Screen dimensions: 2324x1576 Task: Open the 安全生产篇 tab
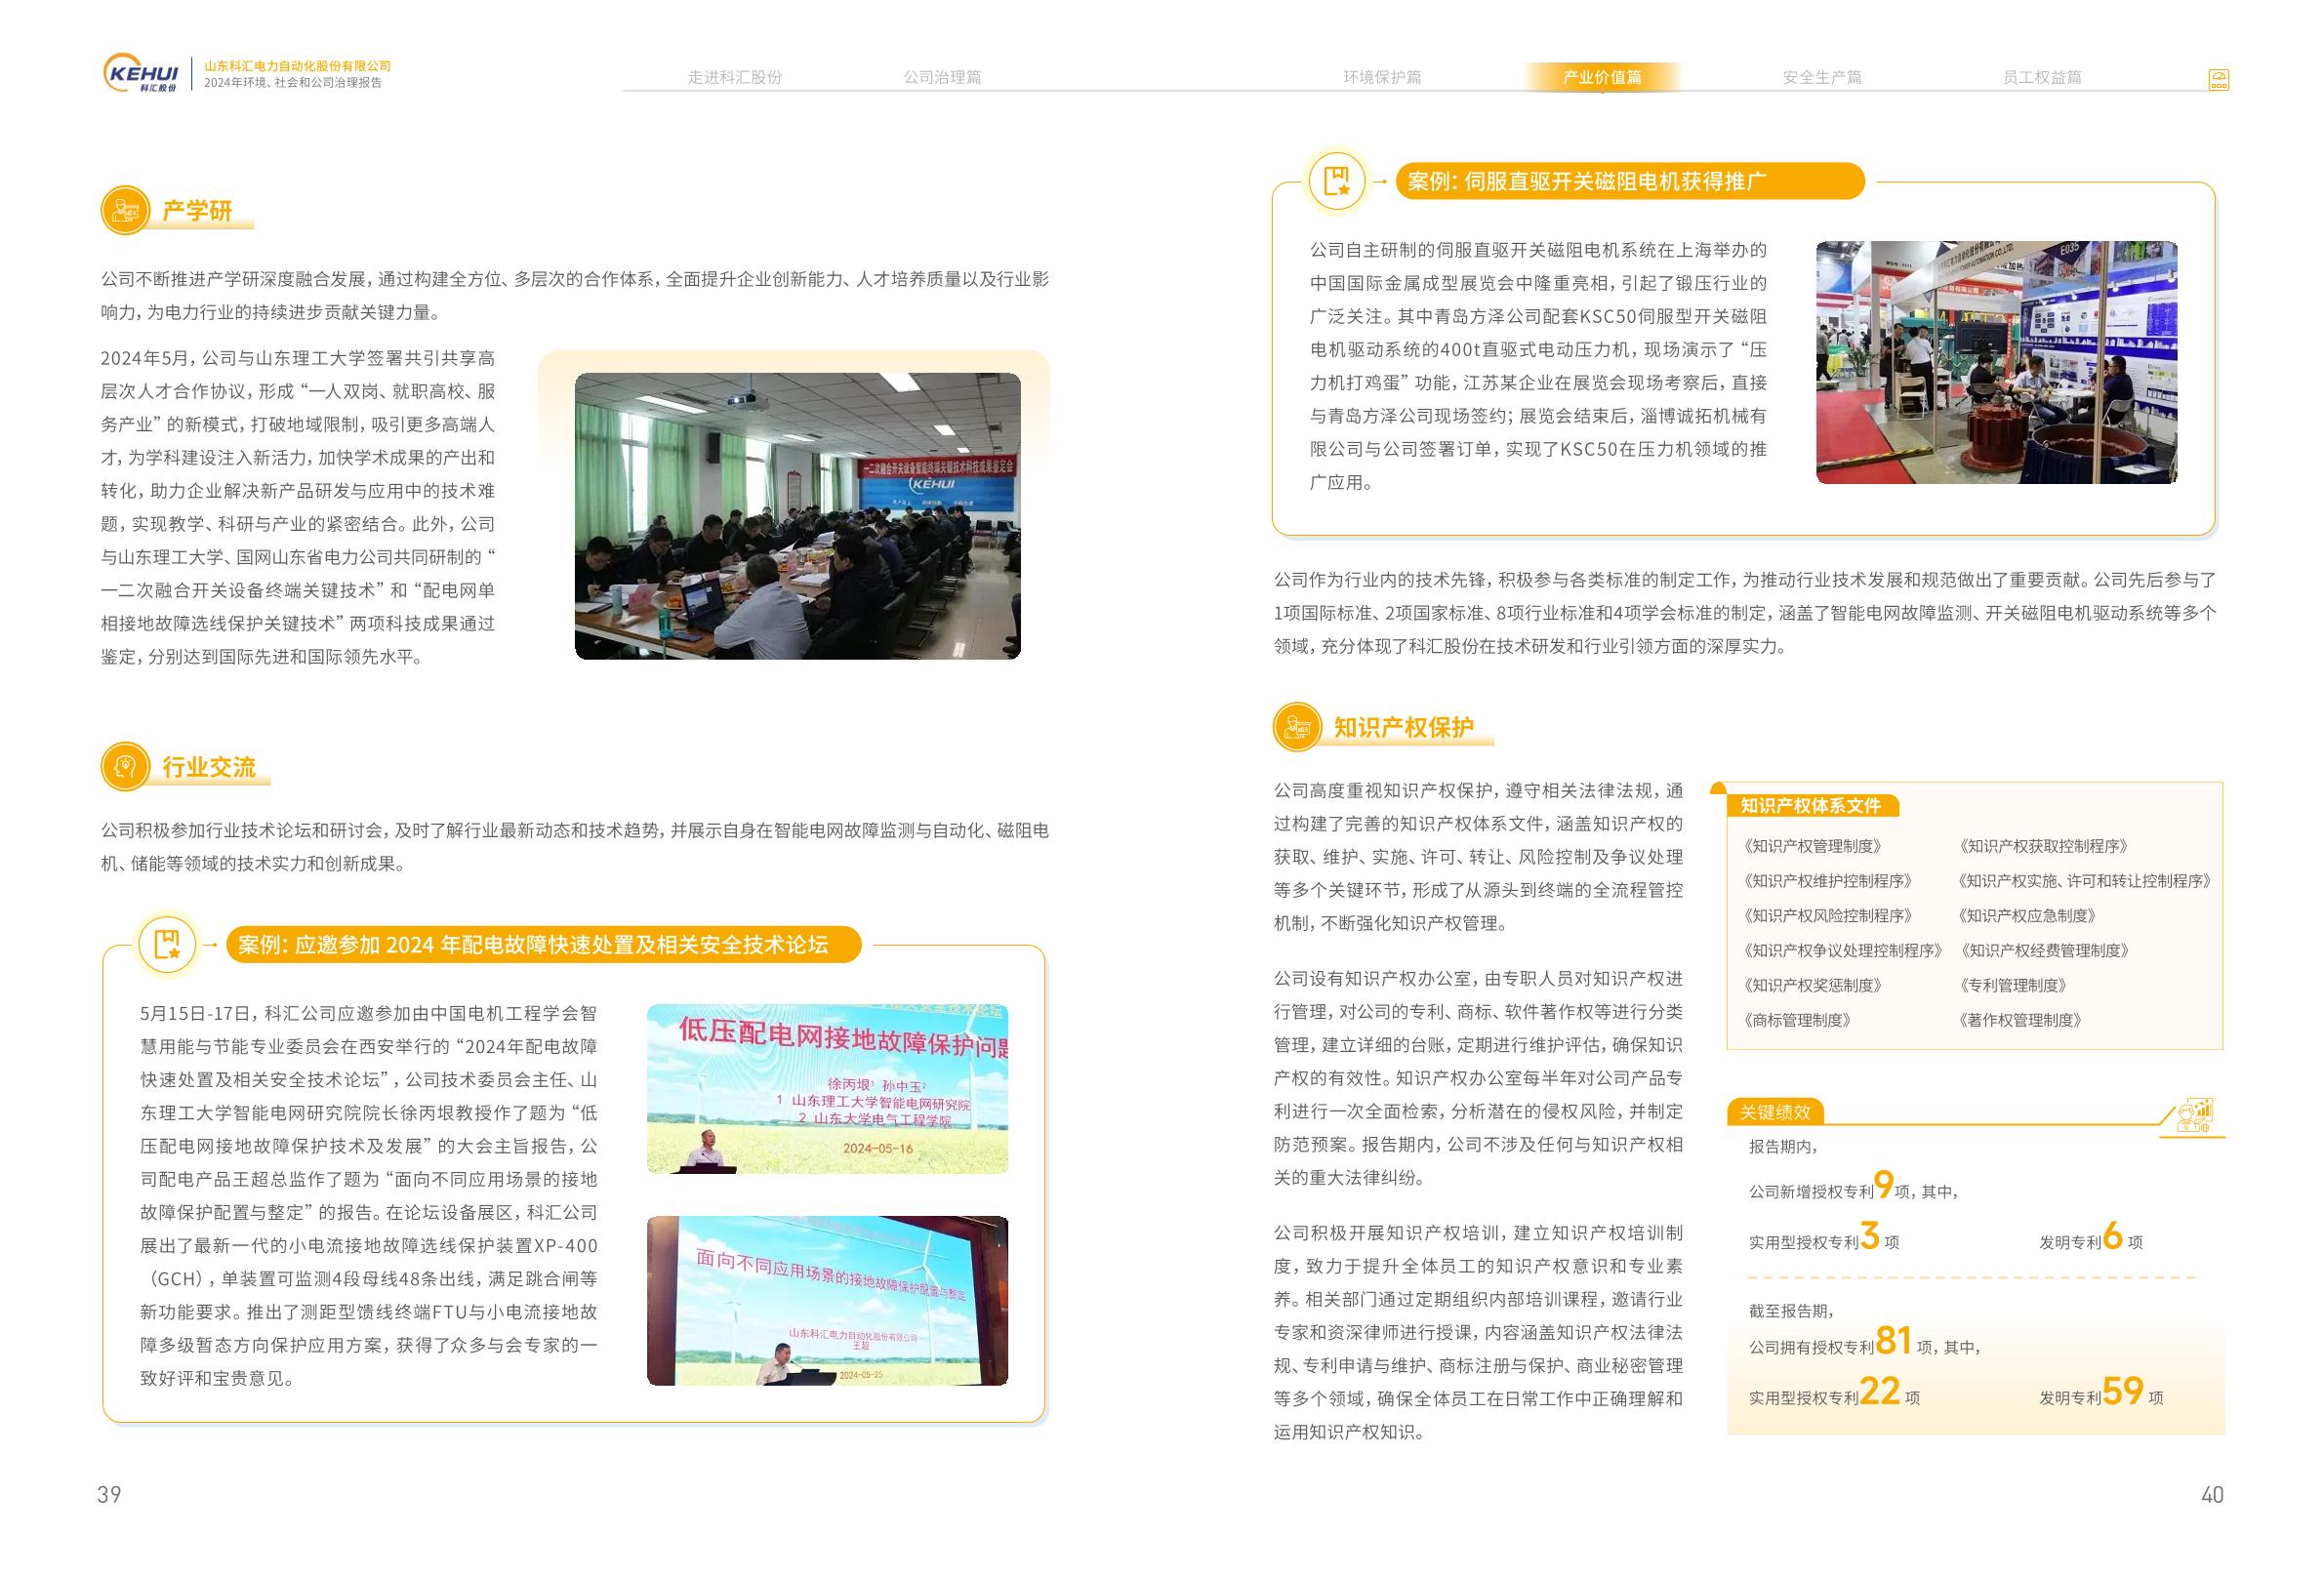(1822, 77)
